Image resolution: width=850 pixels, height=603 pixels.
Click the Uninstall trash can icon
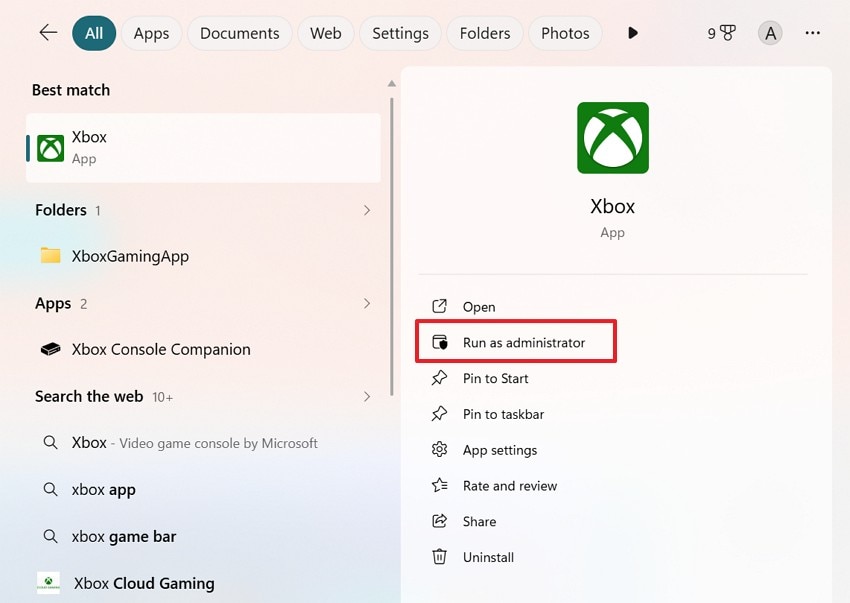439,557
